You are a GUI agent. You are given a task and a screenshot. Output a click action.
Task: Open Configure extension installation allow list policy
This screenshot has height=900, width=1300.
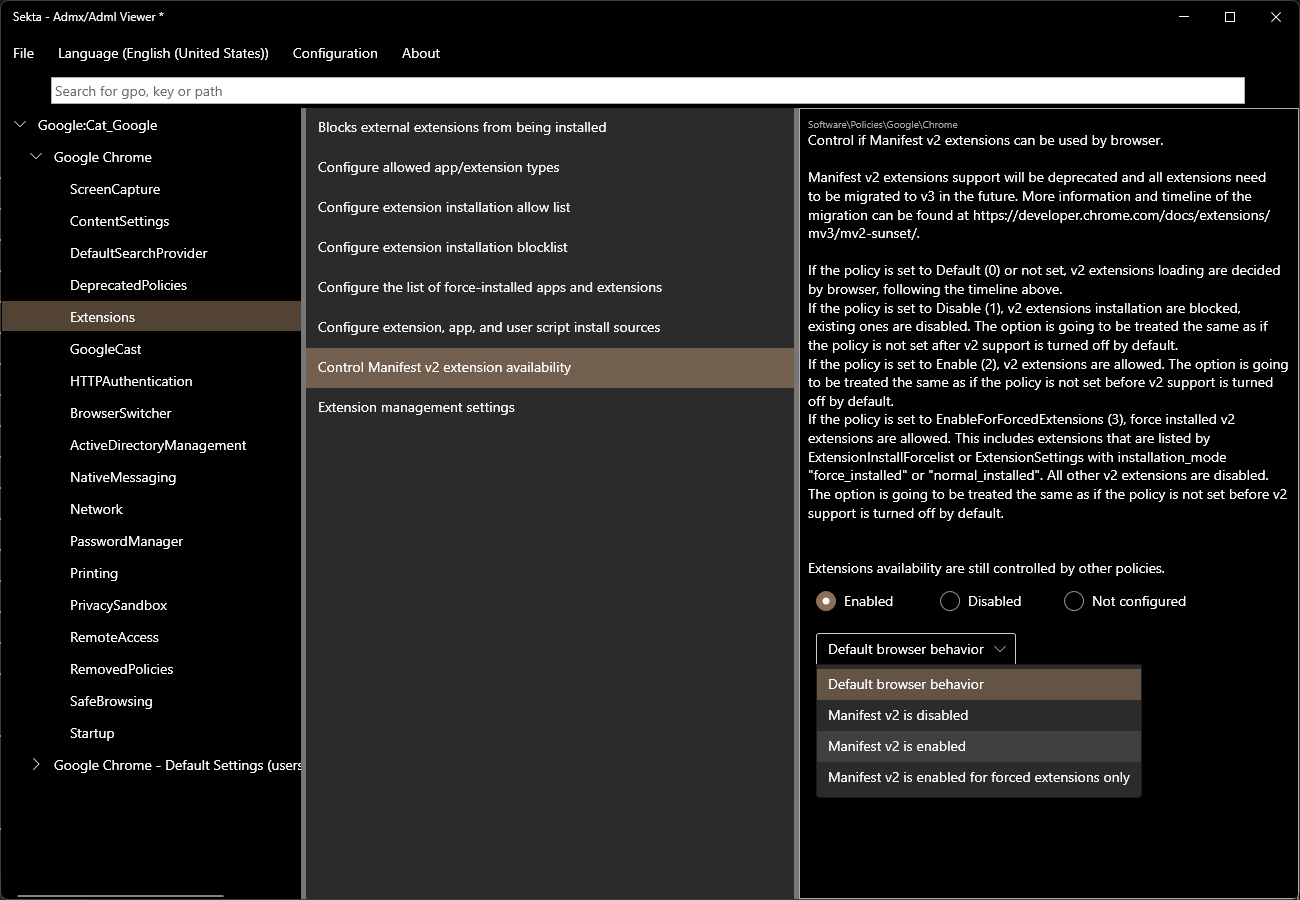pos(550,207)
